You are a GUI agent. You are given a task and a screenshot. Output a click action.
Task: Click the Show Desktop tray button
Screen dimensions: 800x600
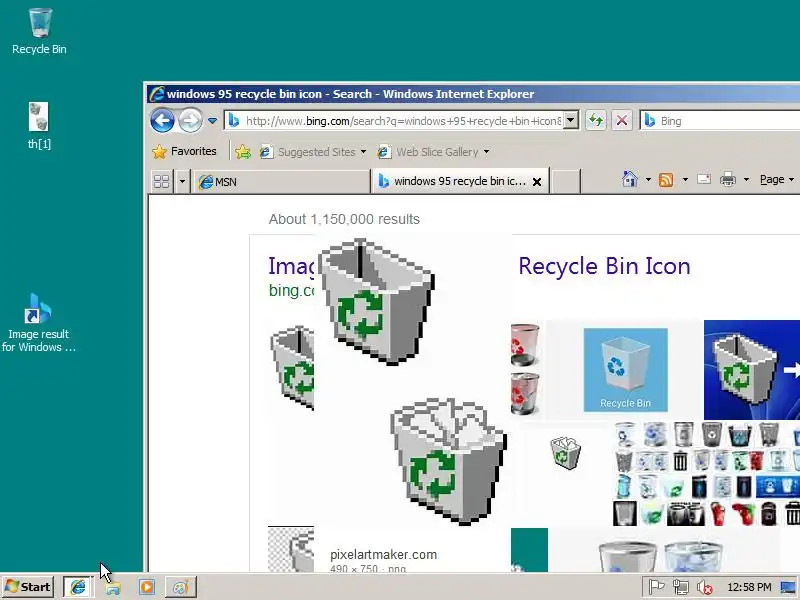click(789, 587)
